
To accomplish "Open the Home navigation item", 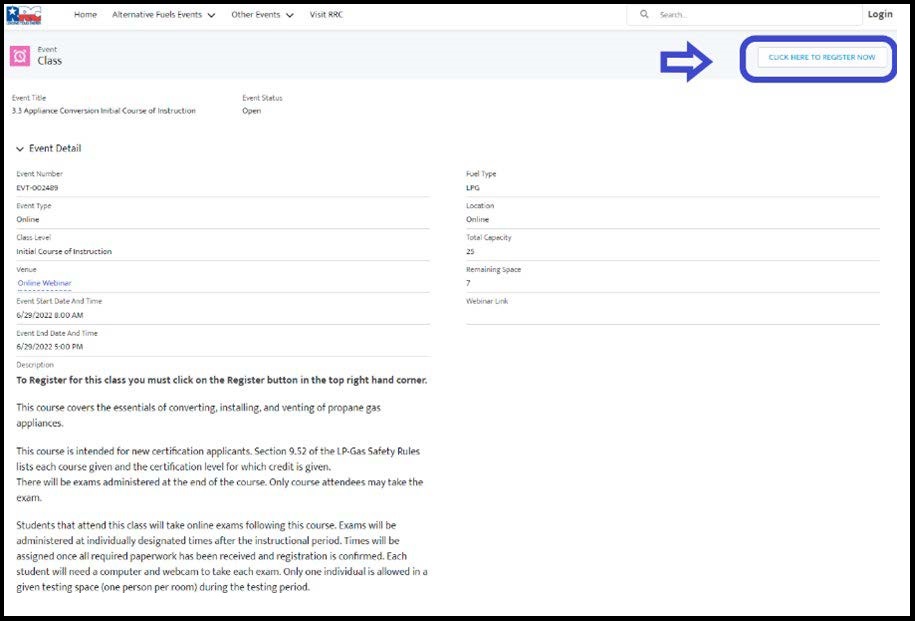I will pyautogui.click(x=85, y=15).
